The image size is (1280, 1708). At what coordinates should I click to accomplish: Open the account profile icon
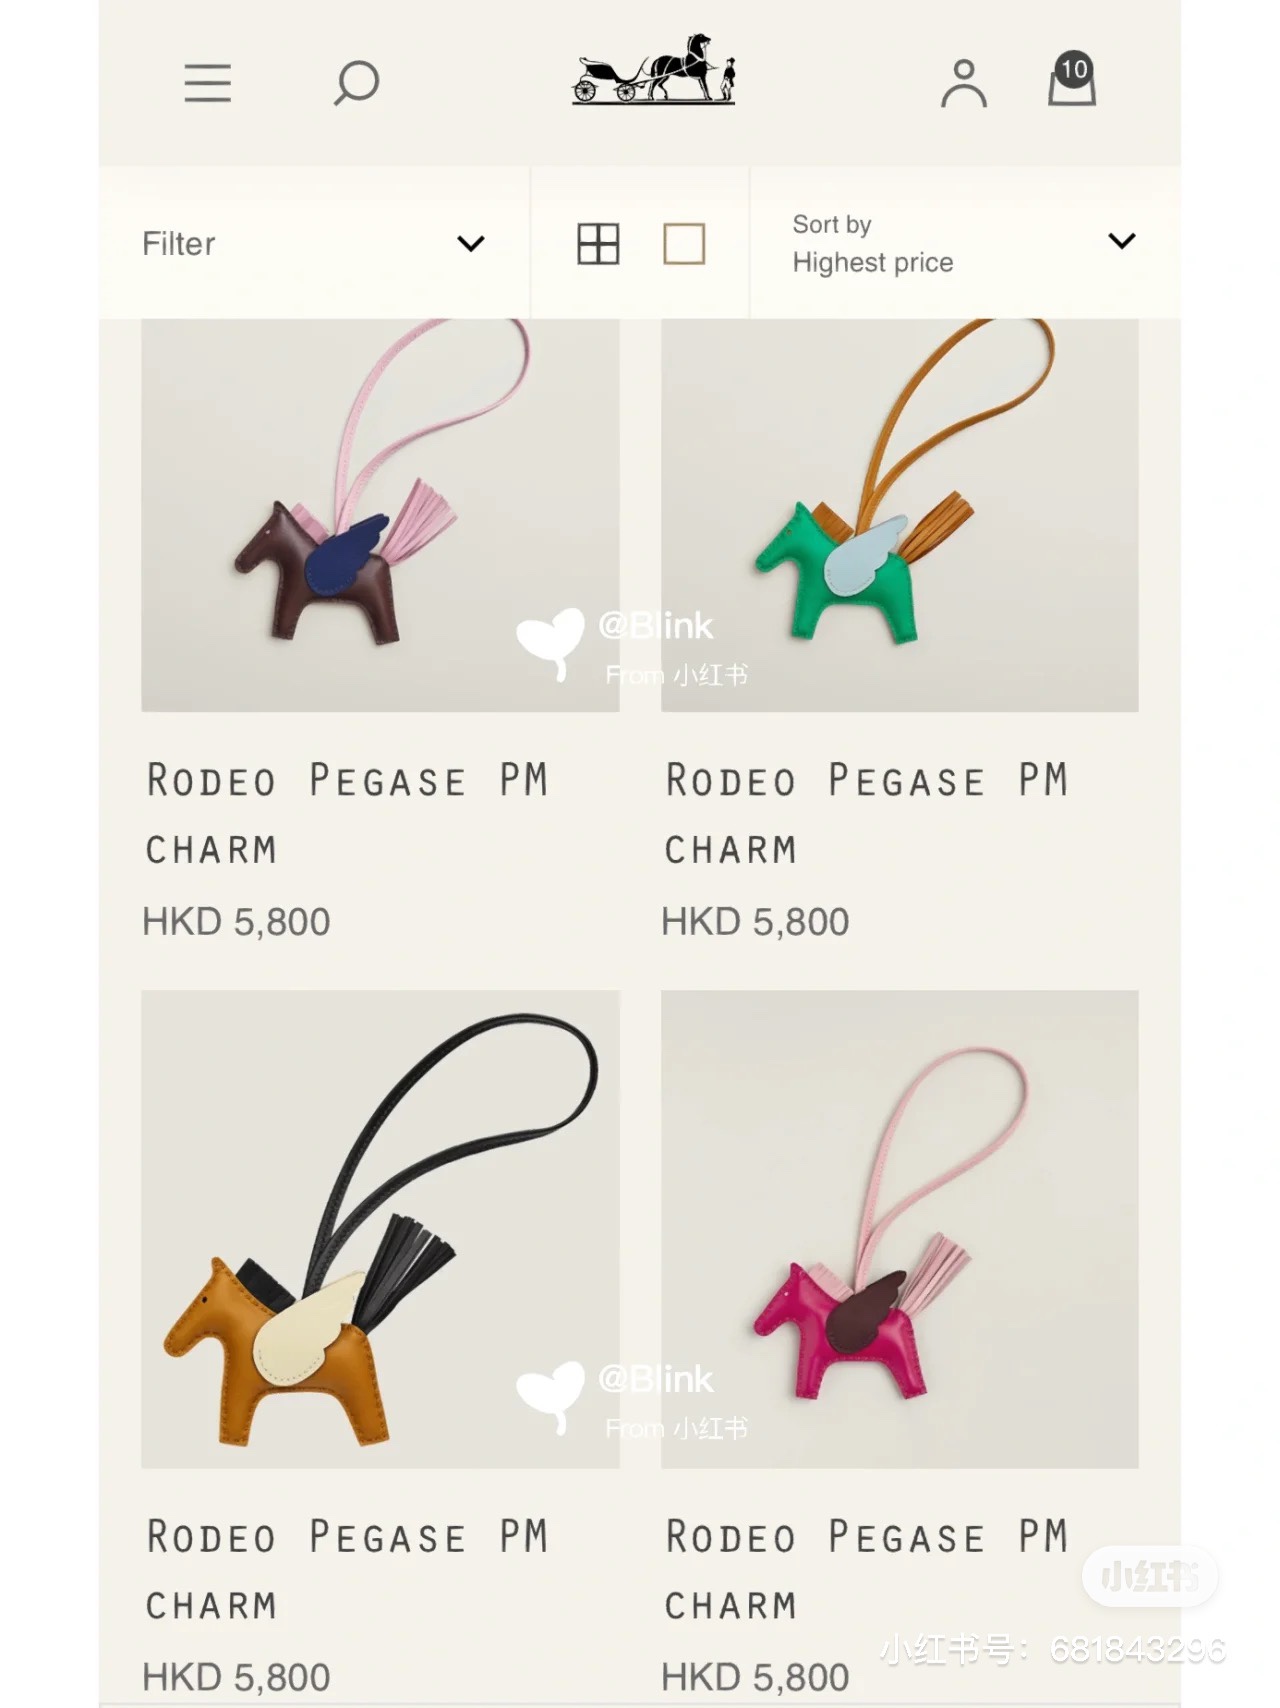(964, 83)
